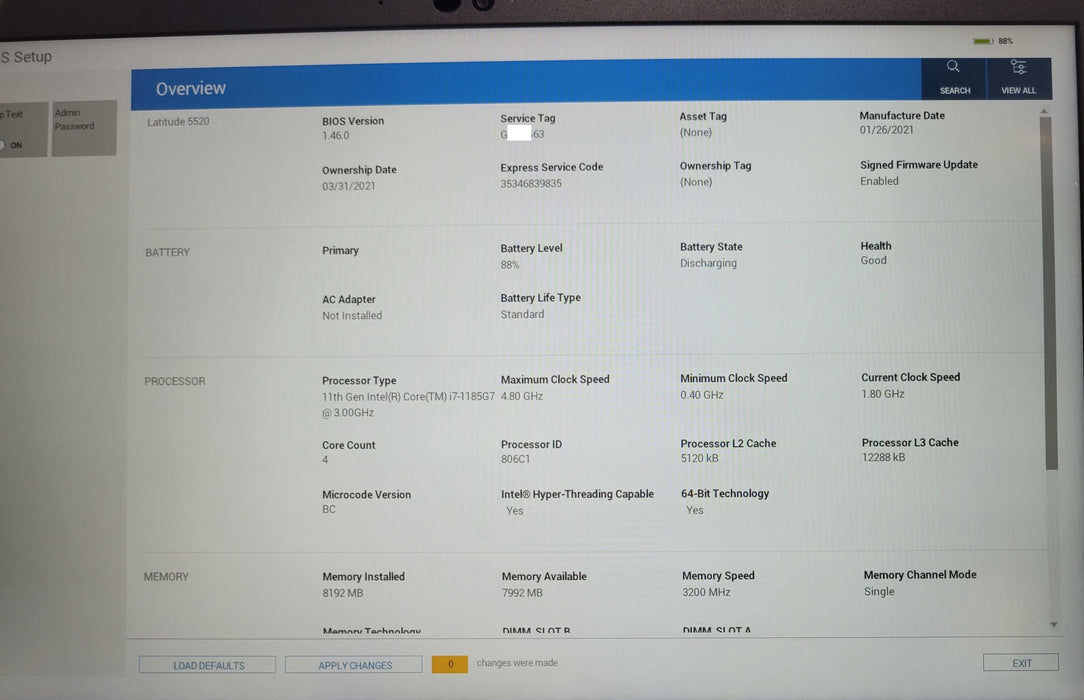The width and height of the screenshot is (1084, 700).
Task: Select Battery Level 88% value
Action: click(x=510, y=265)
